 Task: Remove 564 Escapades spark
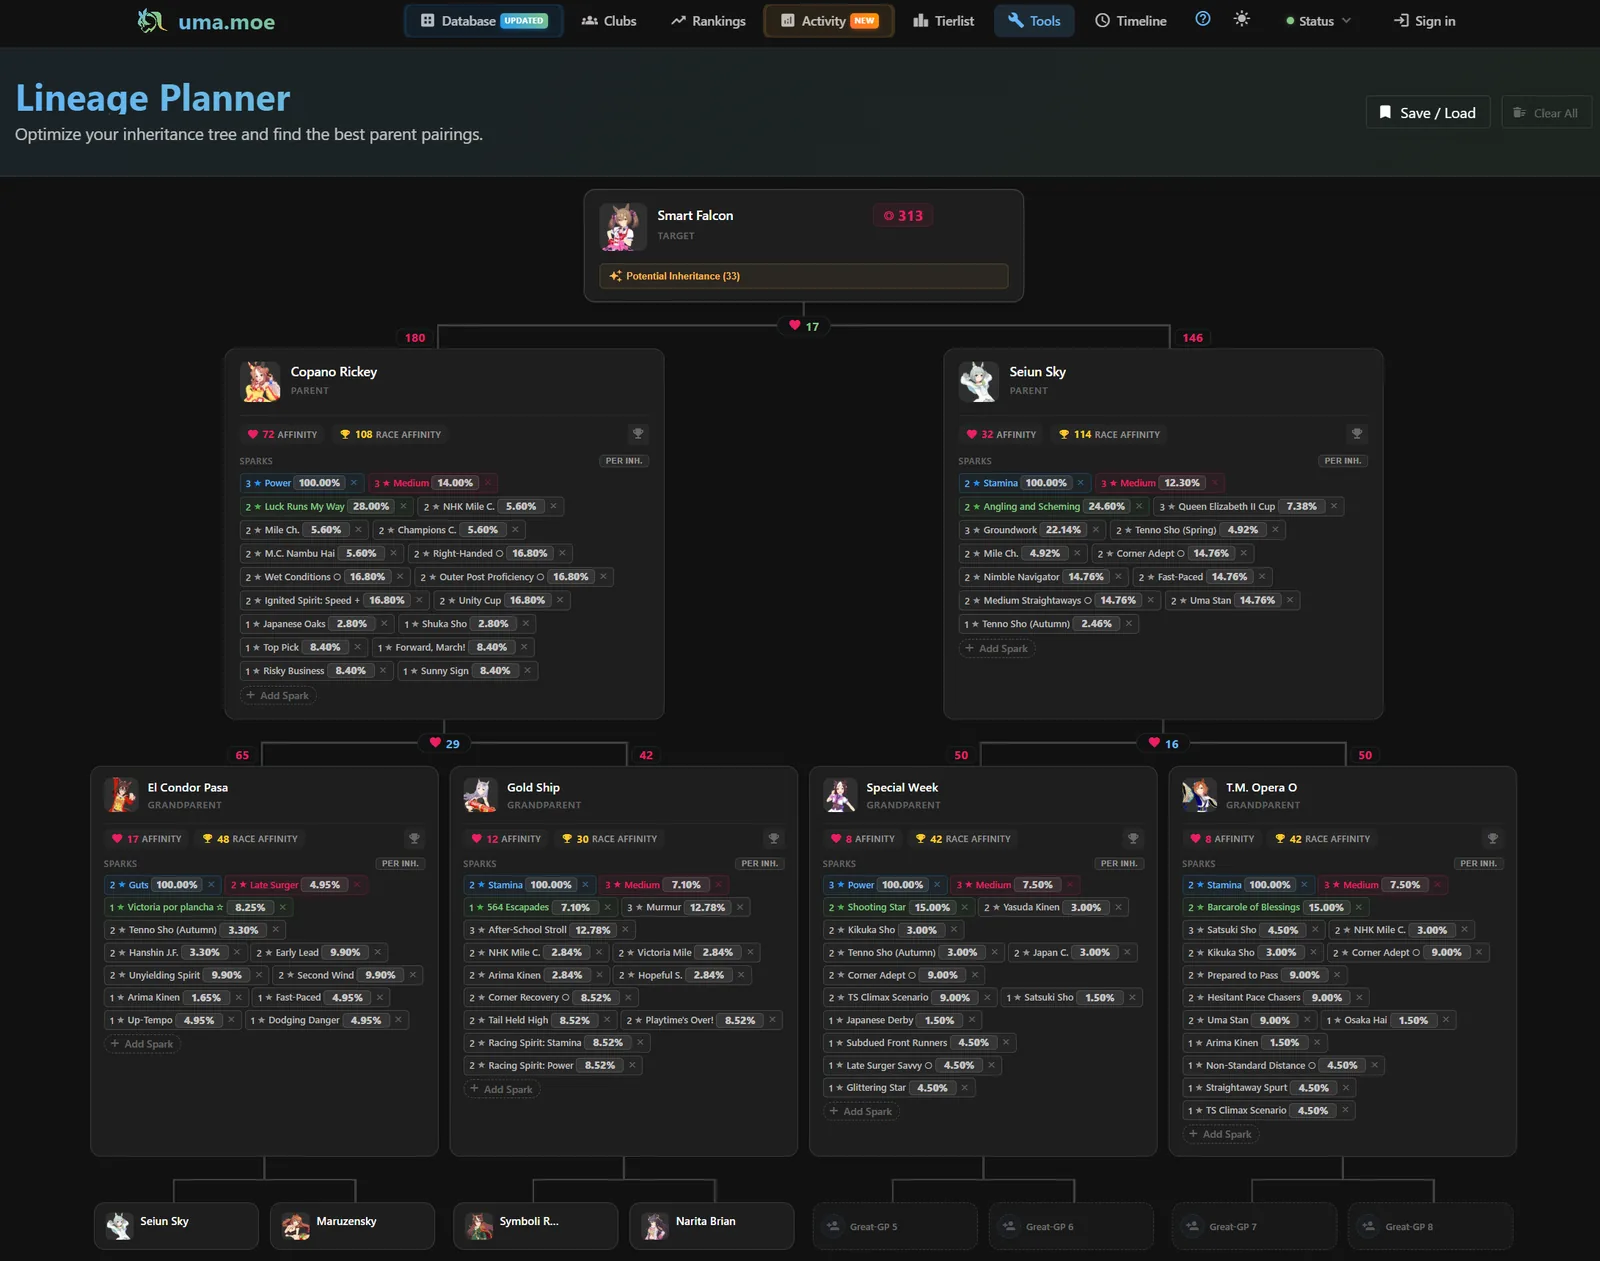[607, 907]
